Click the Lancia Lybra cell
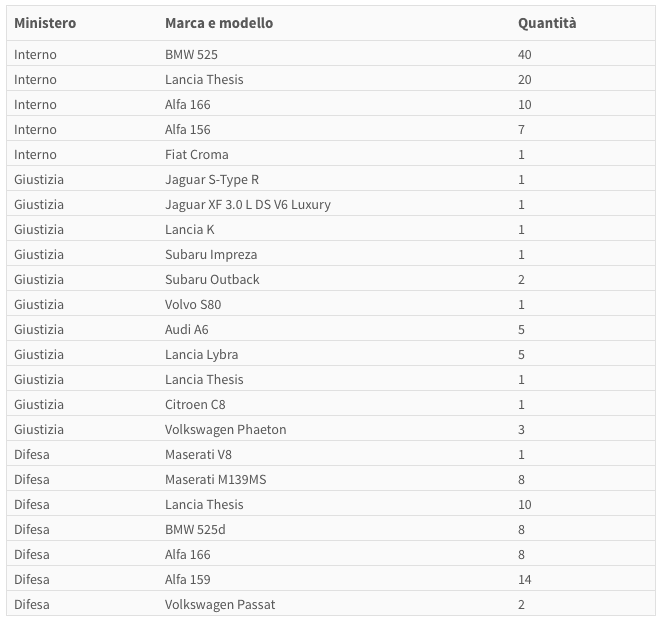This screenshot has width=660, height=623. coord(202,354)
